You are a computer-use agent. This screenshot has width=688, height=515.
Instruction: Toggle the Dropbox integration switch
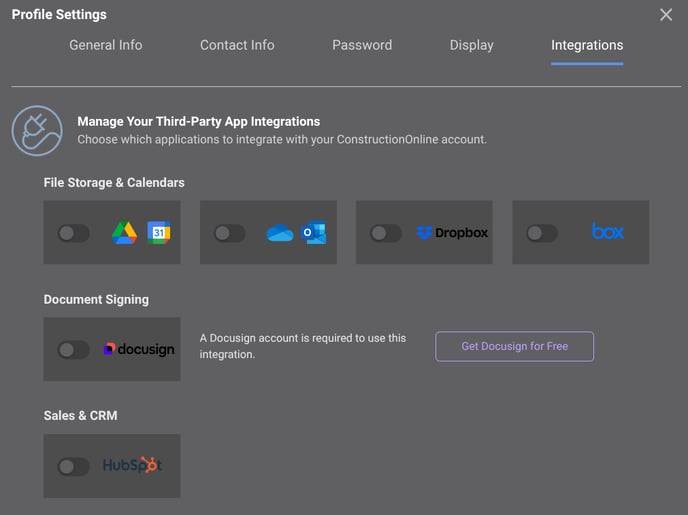[385, 233]
